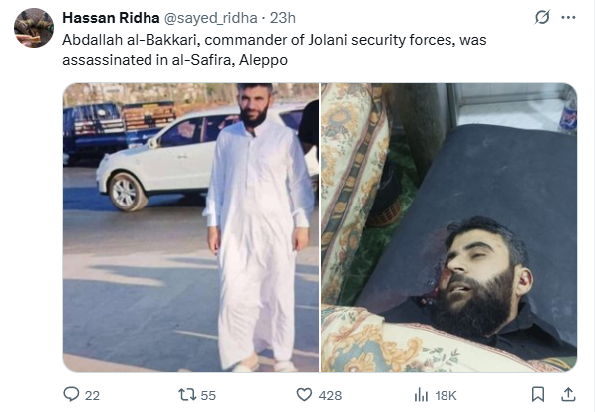Image resolution: width=596 pixels, height=412 pixels.
Task: Click the repost count 55
Action: [x=208, y=396]
